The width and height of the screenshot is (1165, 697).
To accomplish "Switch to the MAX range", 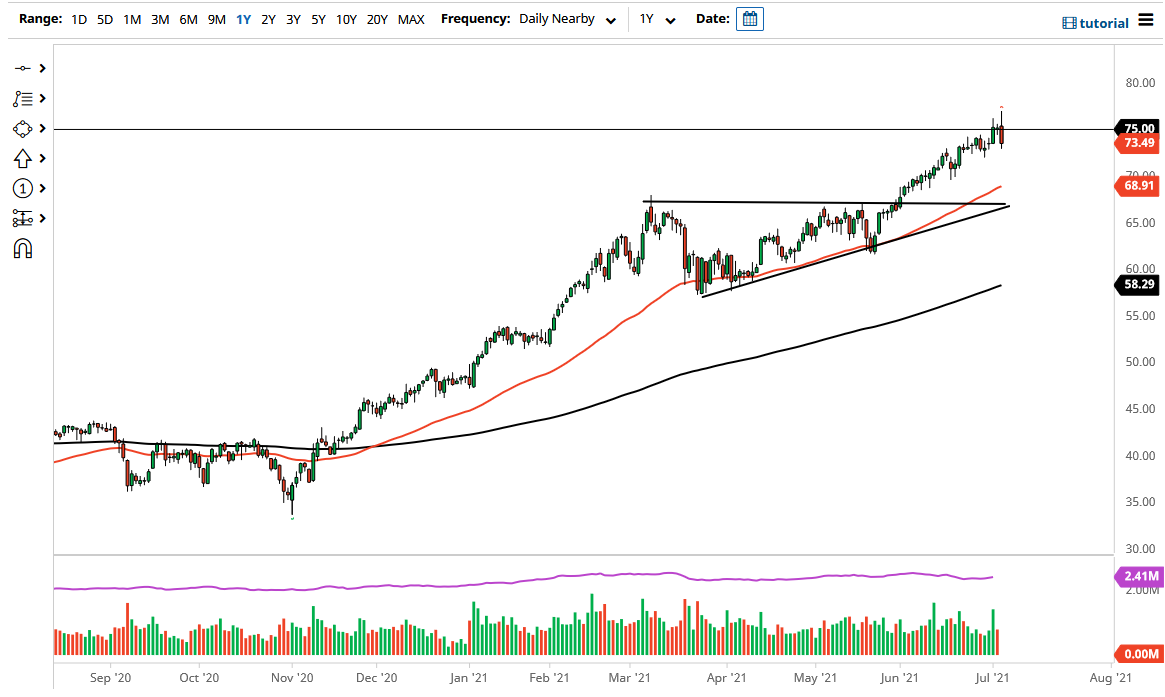I will point(410,18).
